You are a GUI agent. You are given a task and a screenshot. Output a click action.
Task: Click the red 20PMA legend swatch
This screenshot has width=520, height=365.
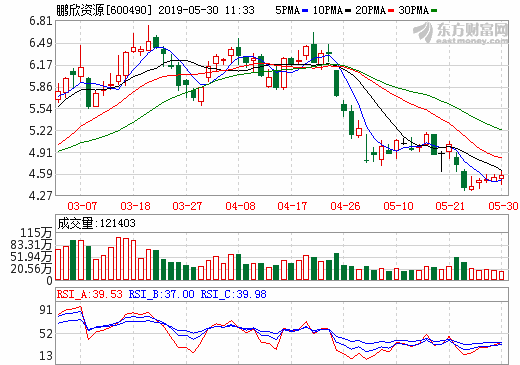coord(391,11)
